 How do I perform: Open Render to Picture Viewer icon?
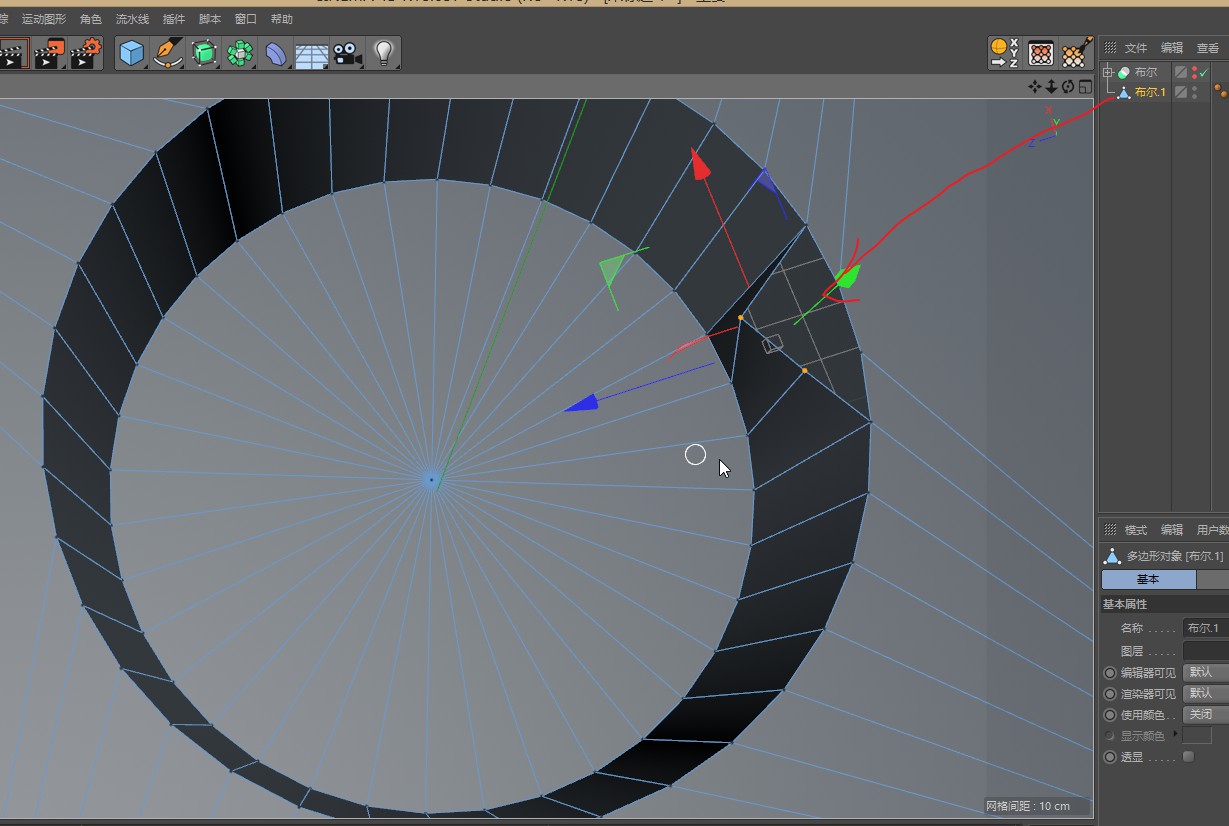coord(49,53)
